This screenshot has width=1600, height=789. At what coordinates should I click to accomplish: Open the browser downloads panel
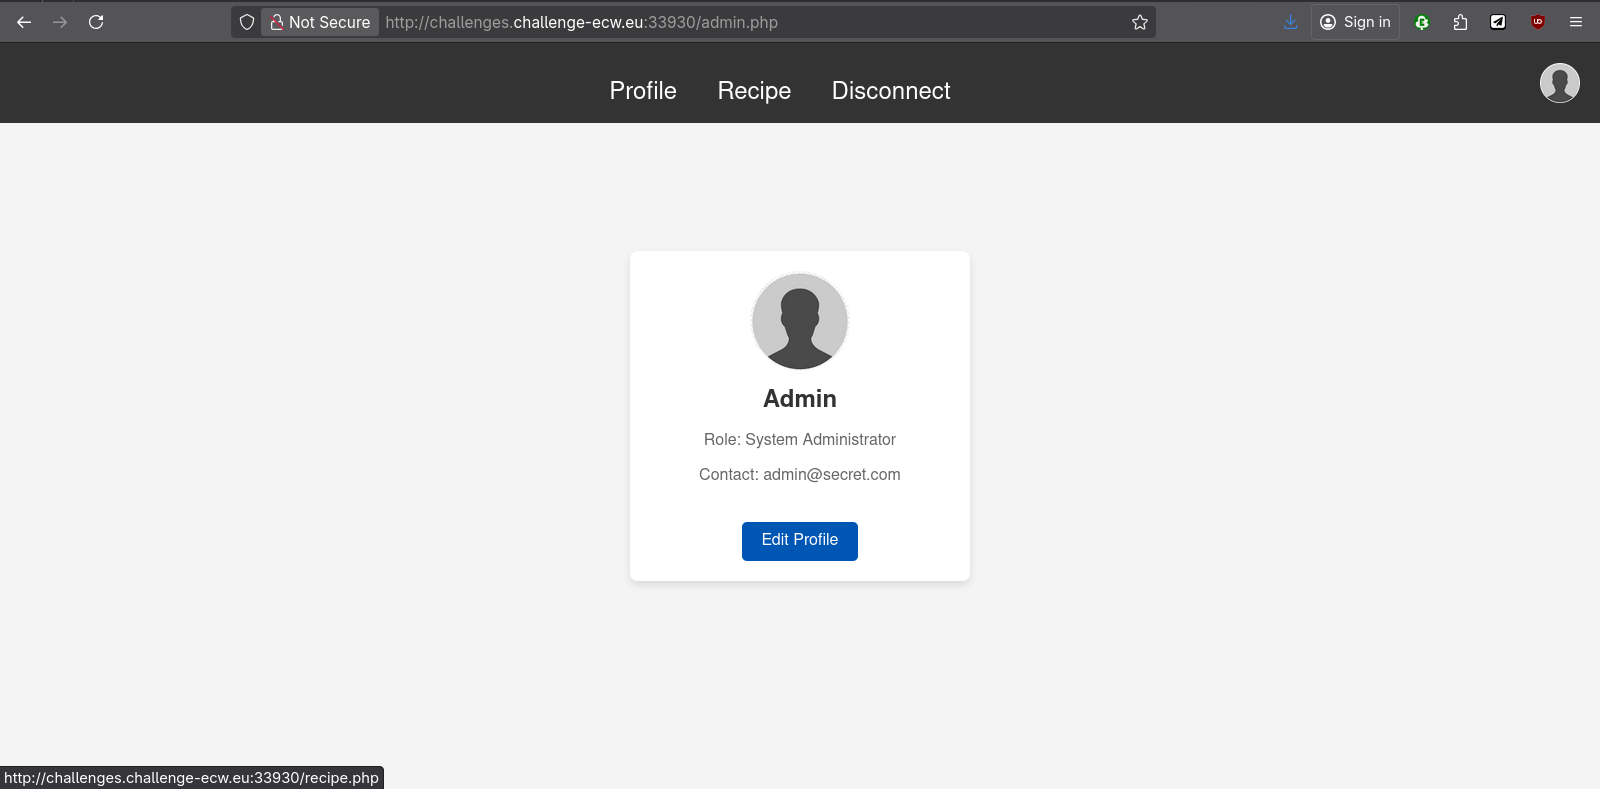coord(1290,22)
